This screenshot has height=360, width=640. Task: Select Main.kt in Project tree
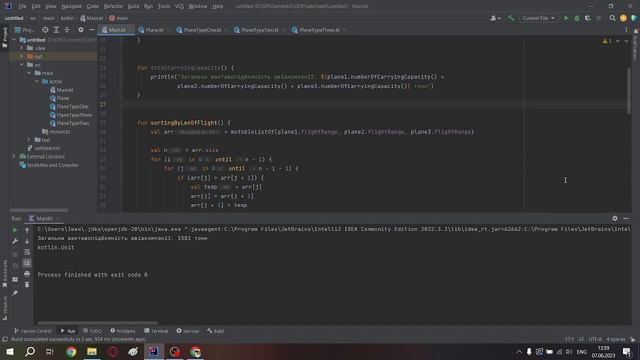61,90
